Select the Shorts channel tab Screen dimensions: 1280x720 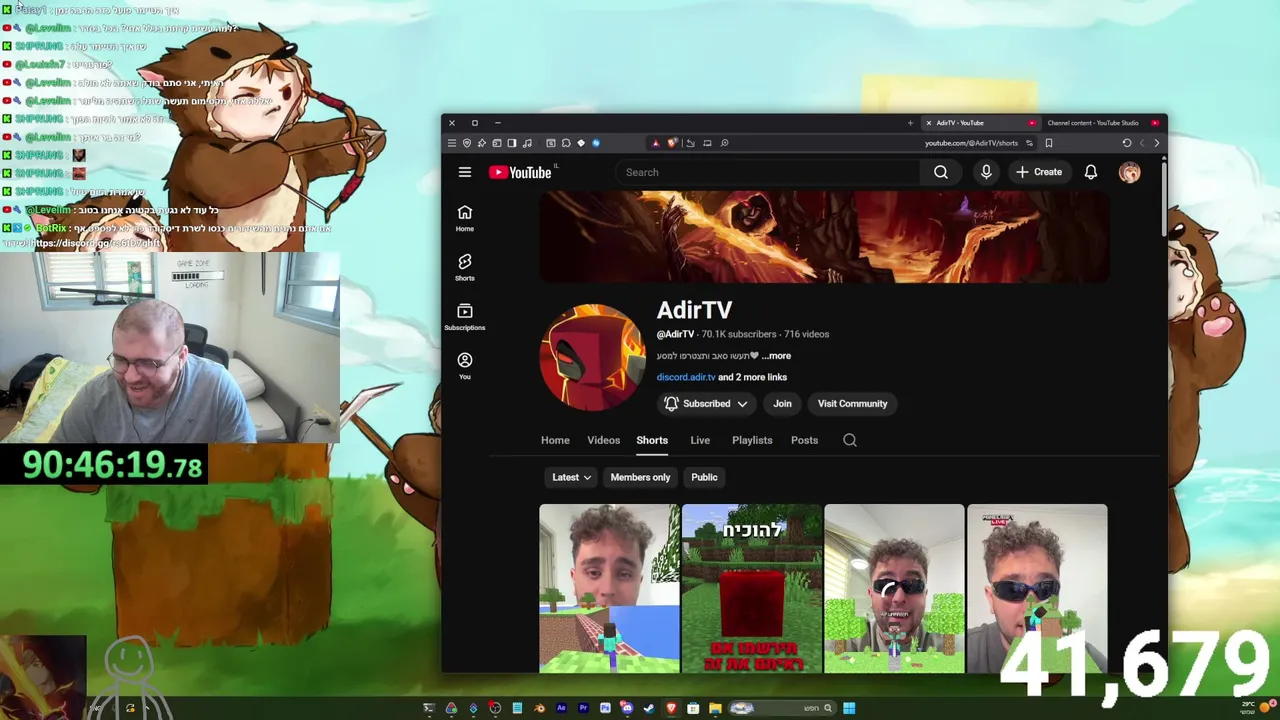tap(652, 440)
